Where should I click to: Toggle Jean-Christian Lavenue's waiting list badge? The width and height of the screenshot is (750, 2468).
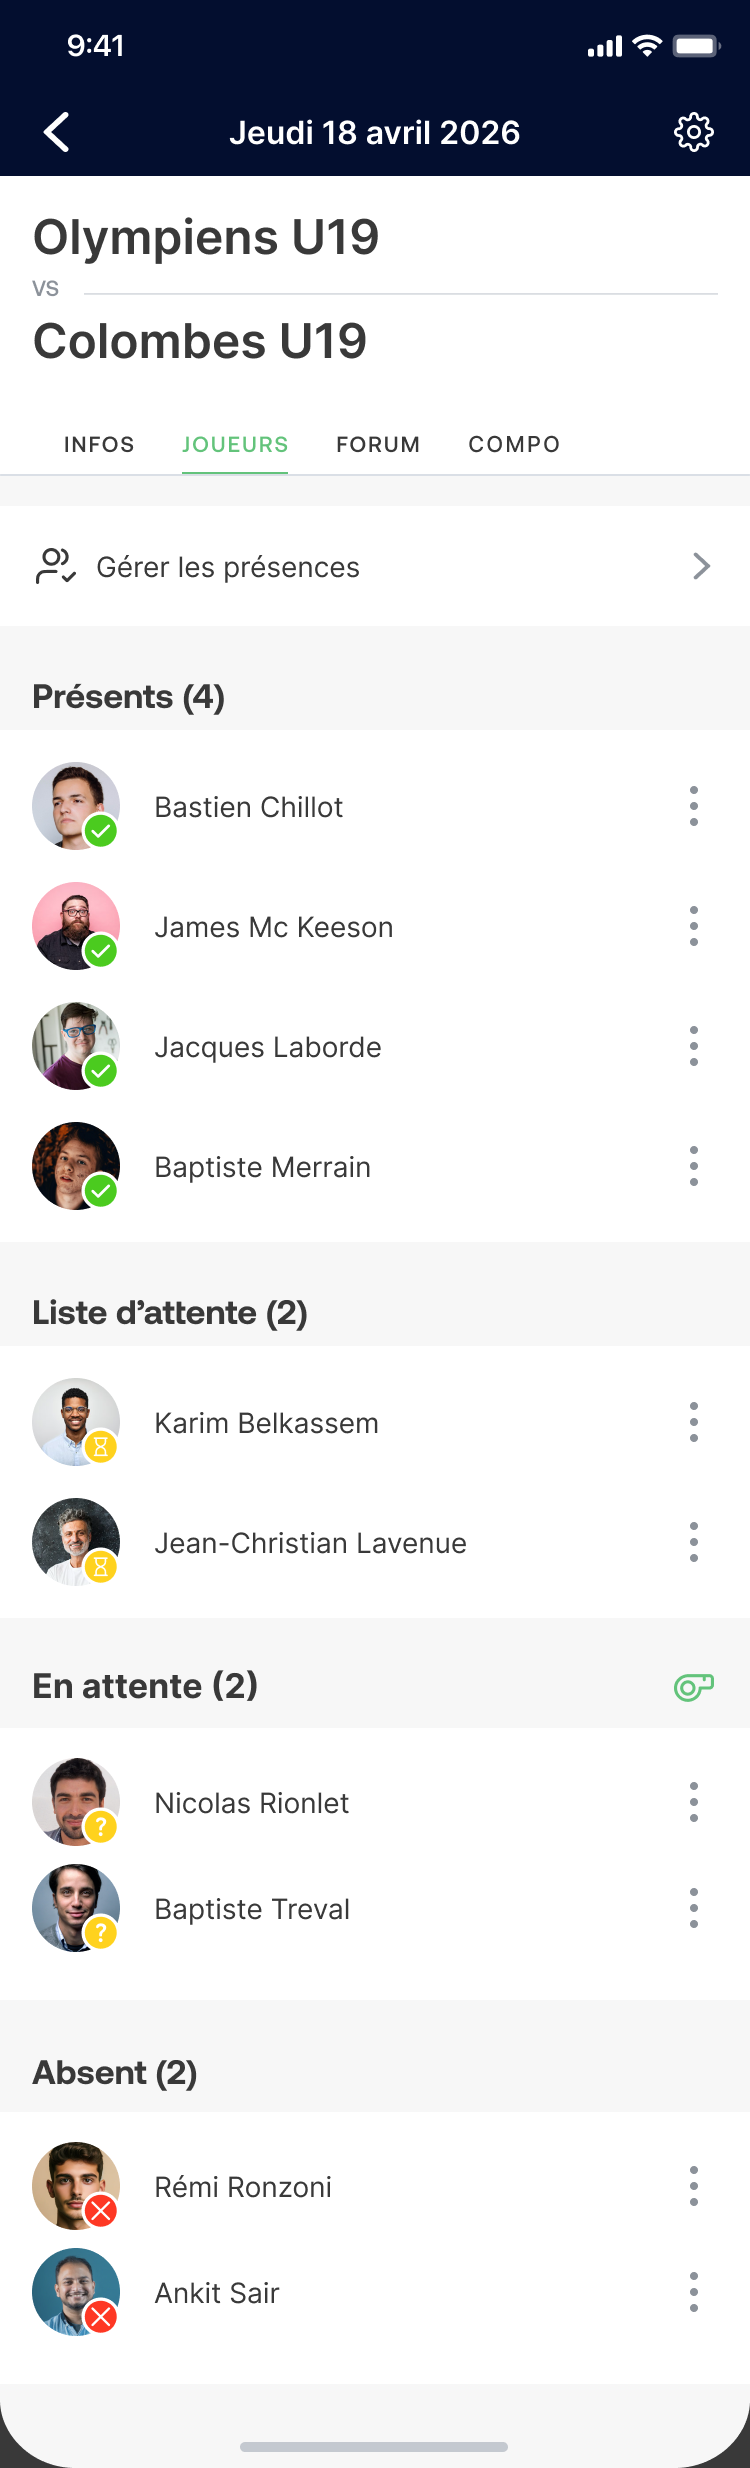[101, 1568]
